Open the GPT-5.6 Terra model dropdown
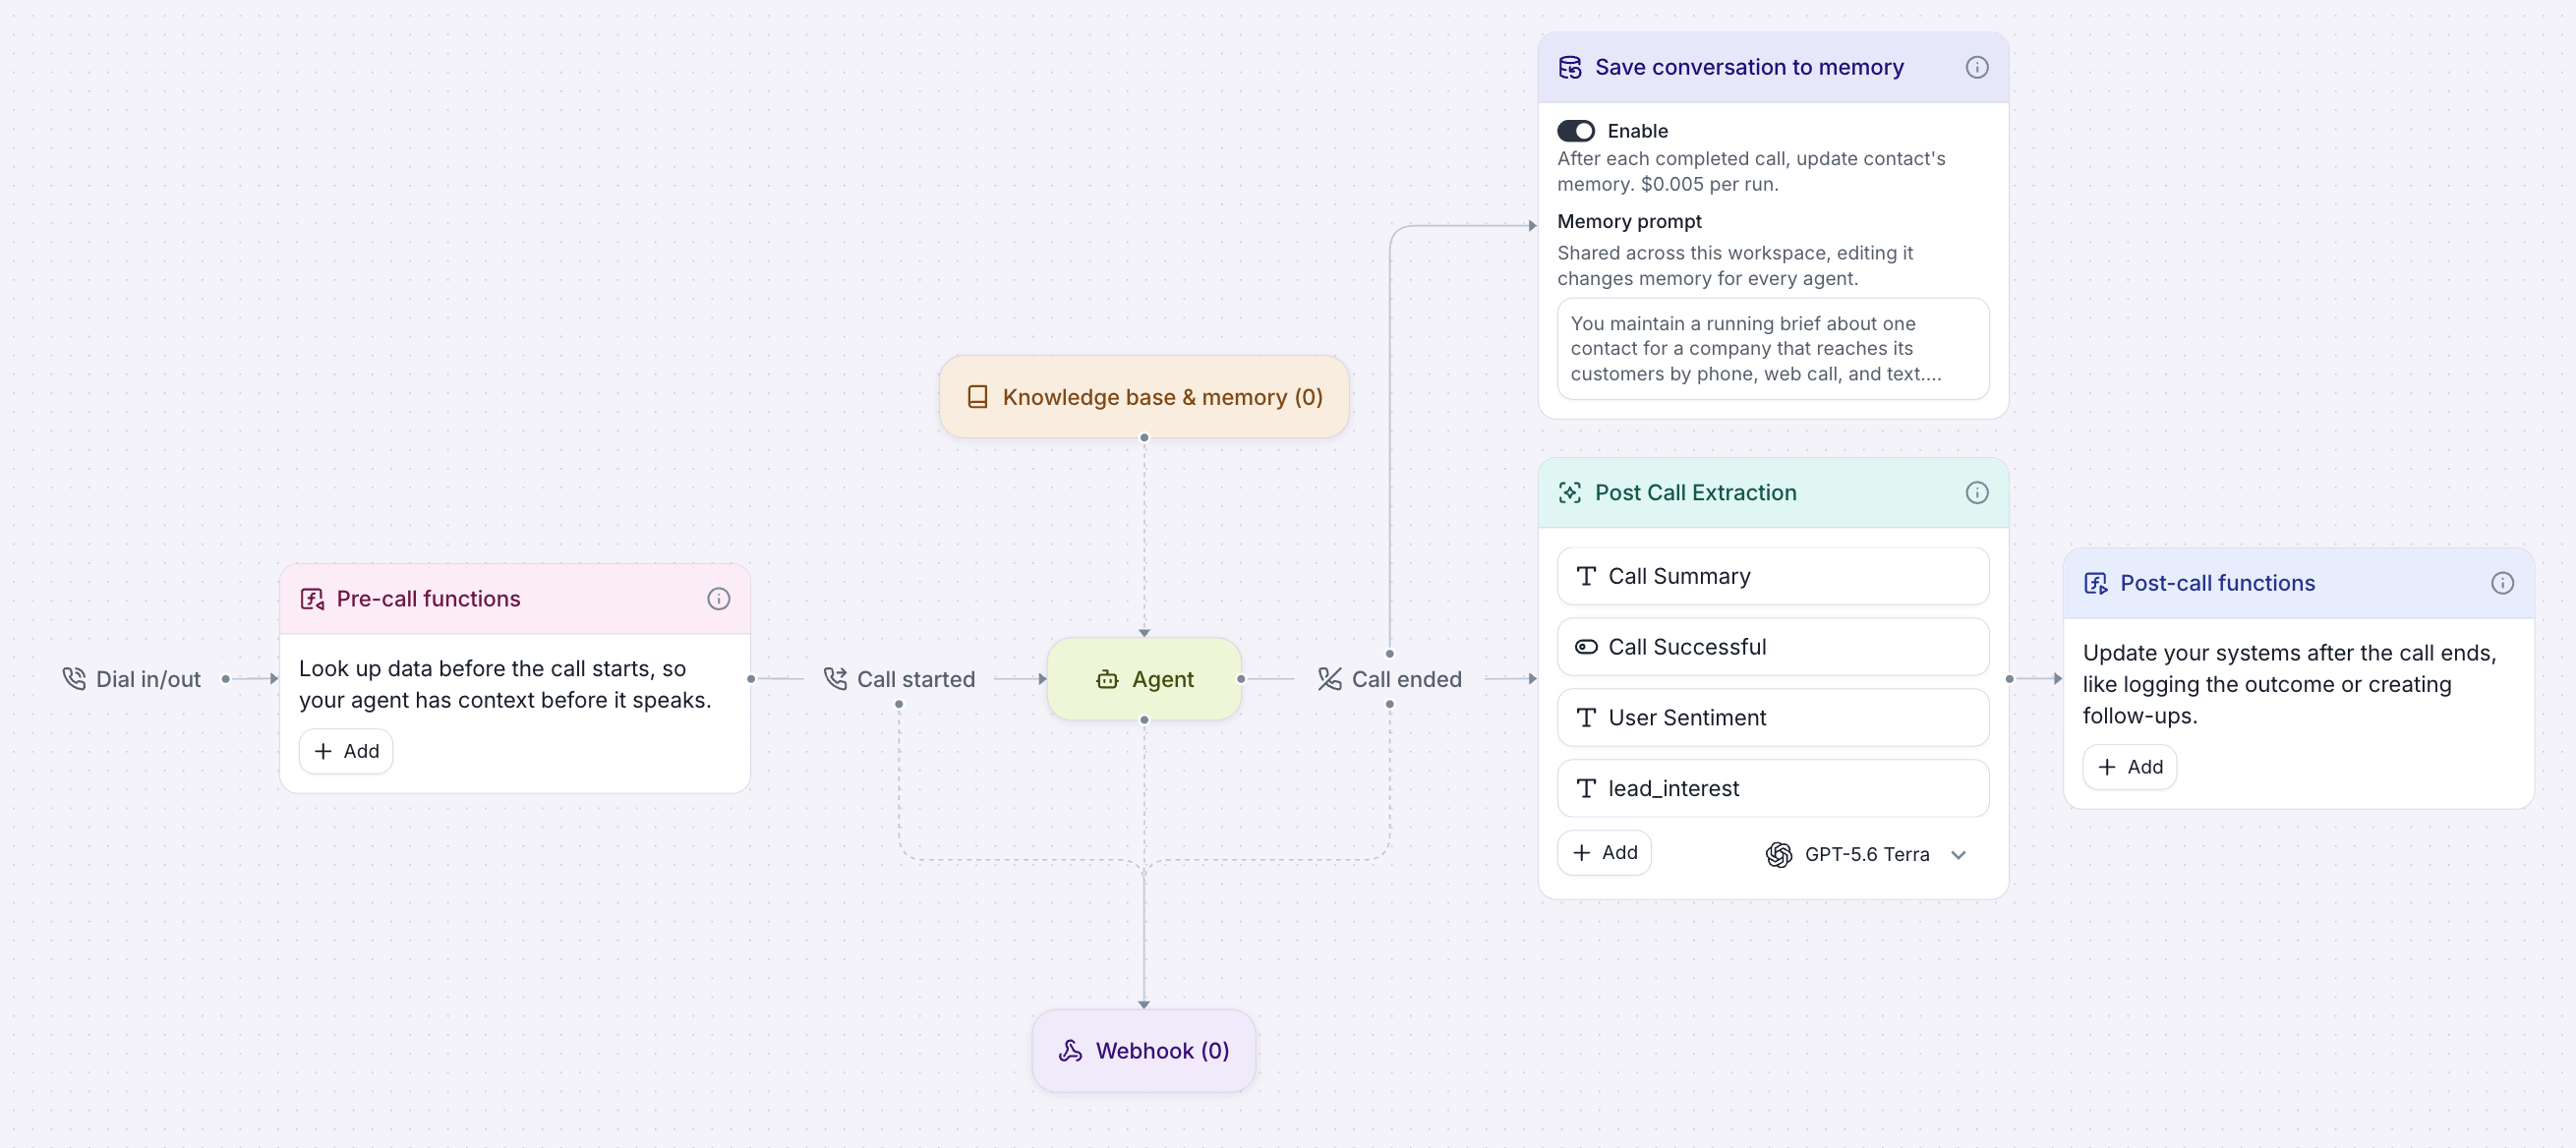 tap(1866, 854)
